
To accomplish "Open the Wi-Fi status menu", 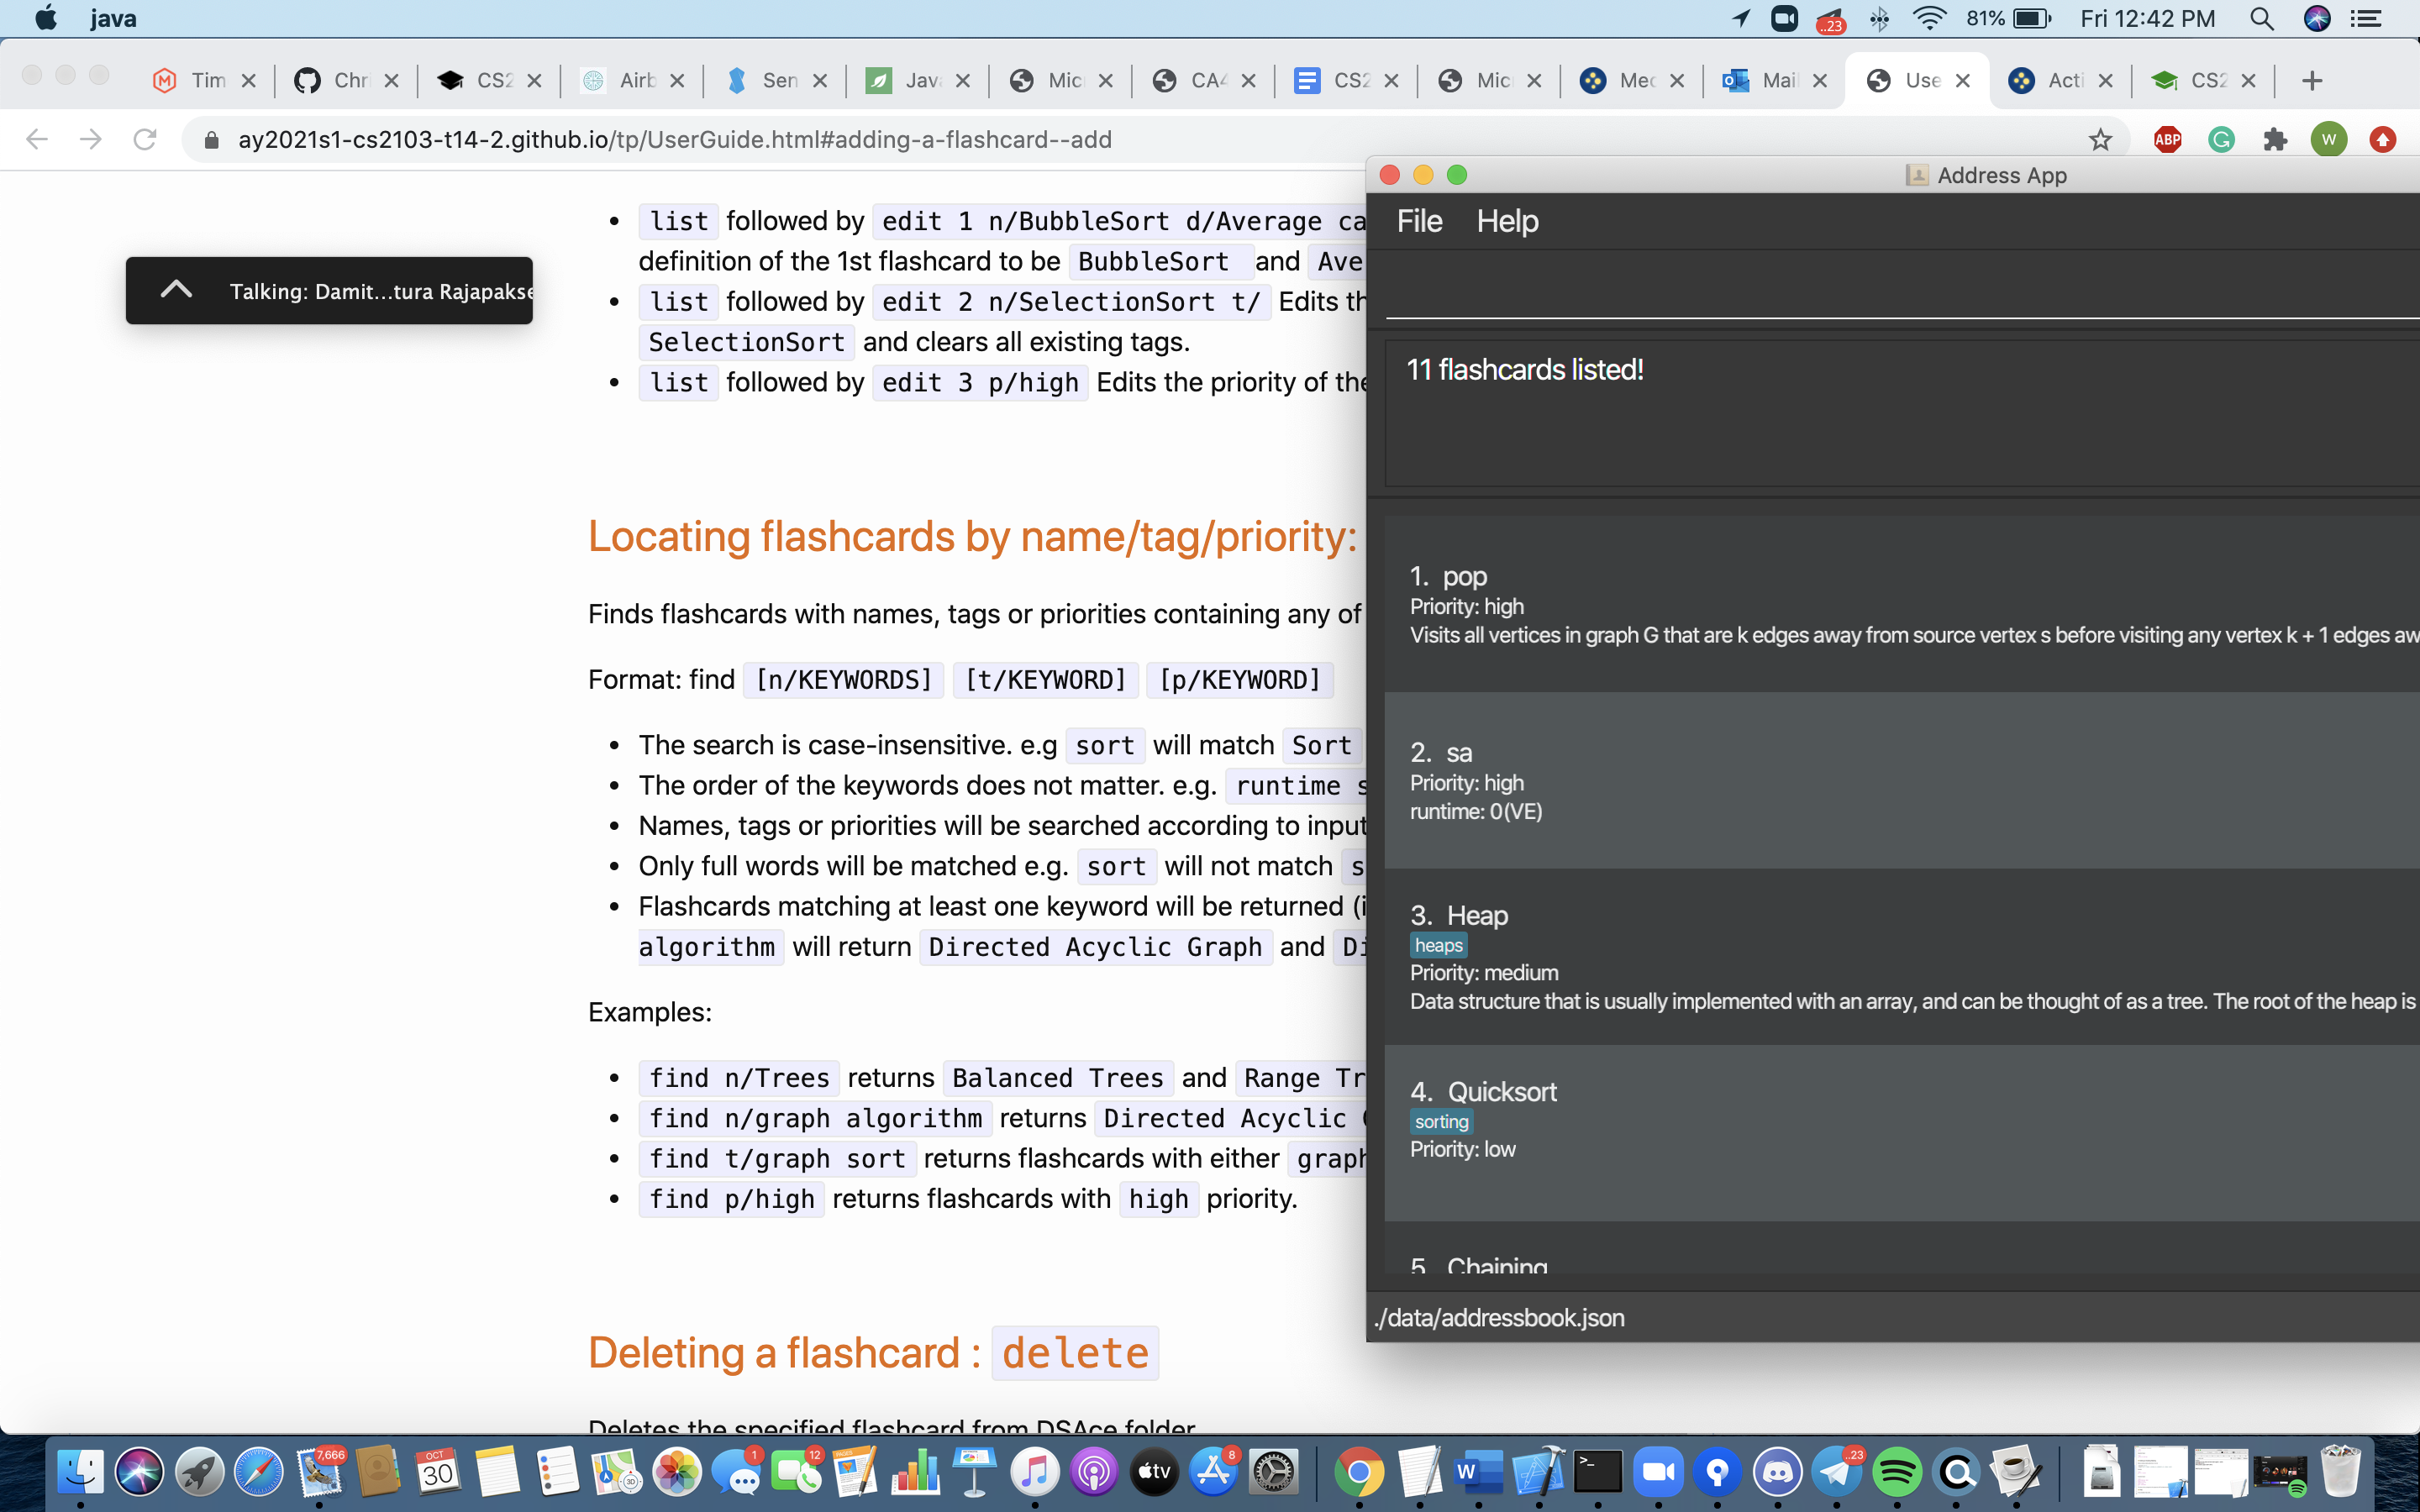I will pyautogui.click(x=1929, y=19).
